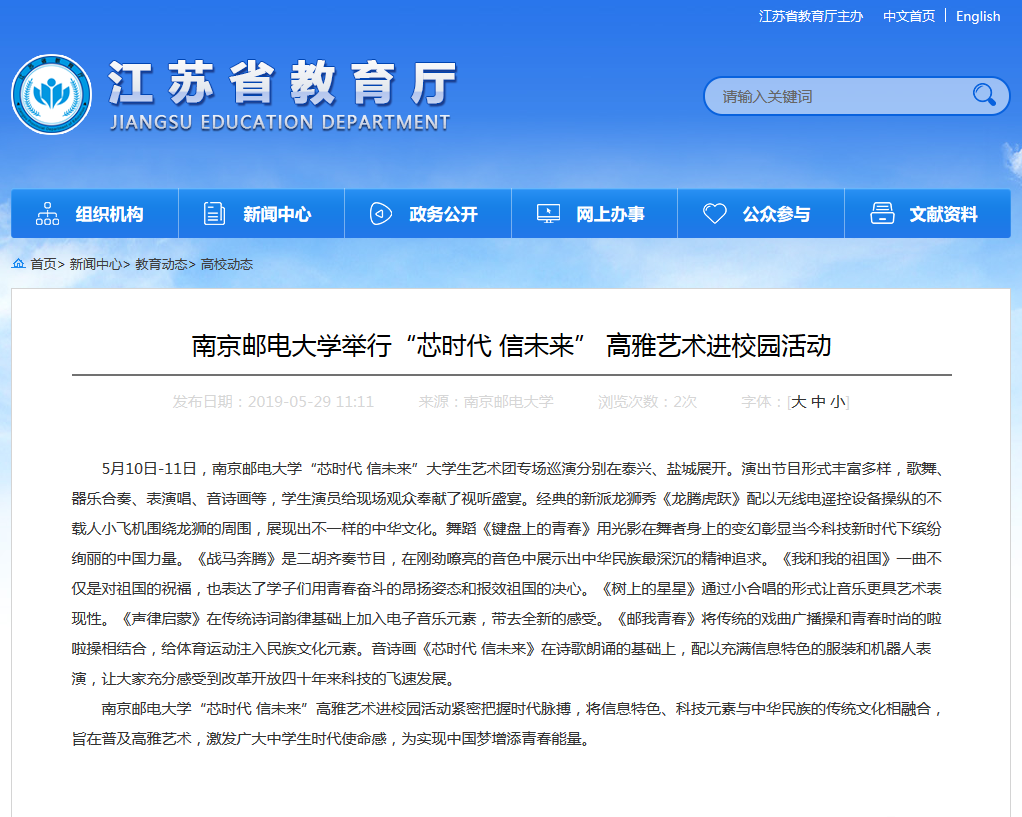Click the 文献资料 printer icon
Viewport: 1022px width, 817px height.
(x=882, y=214)
